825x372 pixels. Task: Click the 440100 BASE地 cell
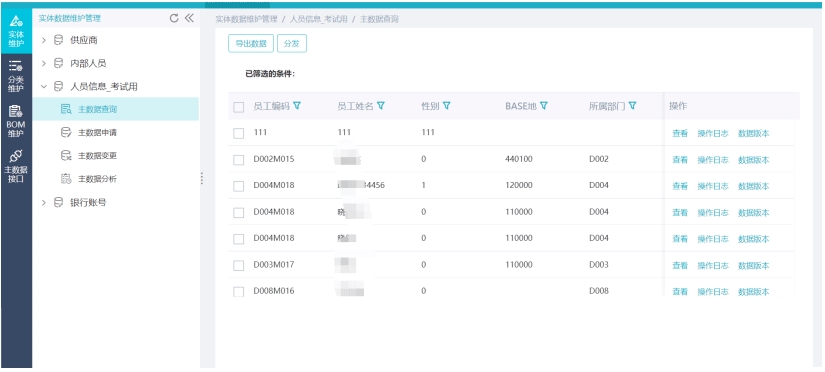(x=519, y=159)
